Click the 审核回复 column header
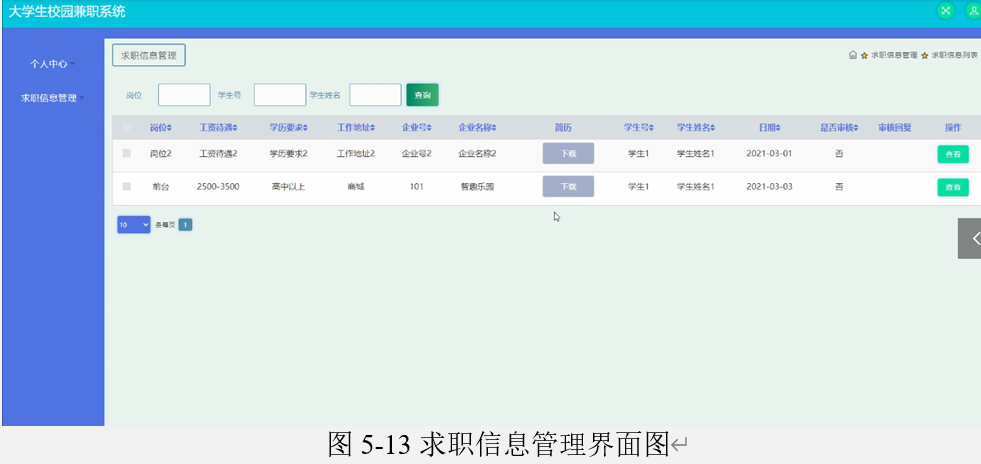The width and height of the screenshot is (981, 464). [x=895, y=128]
